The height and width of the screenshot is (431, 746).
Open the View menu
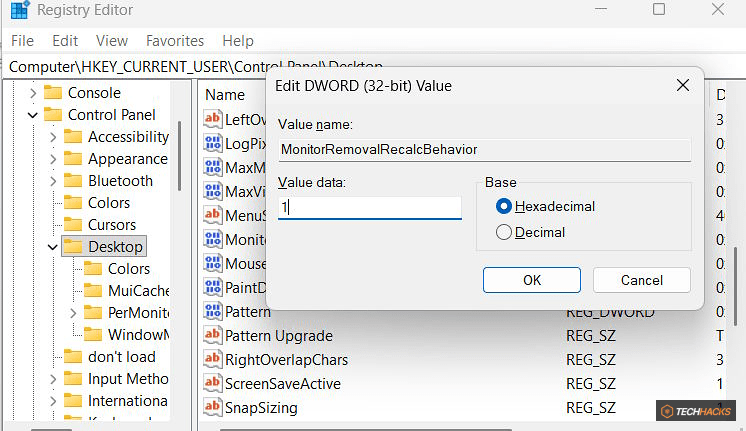click(112, 41)
